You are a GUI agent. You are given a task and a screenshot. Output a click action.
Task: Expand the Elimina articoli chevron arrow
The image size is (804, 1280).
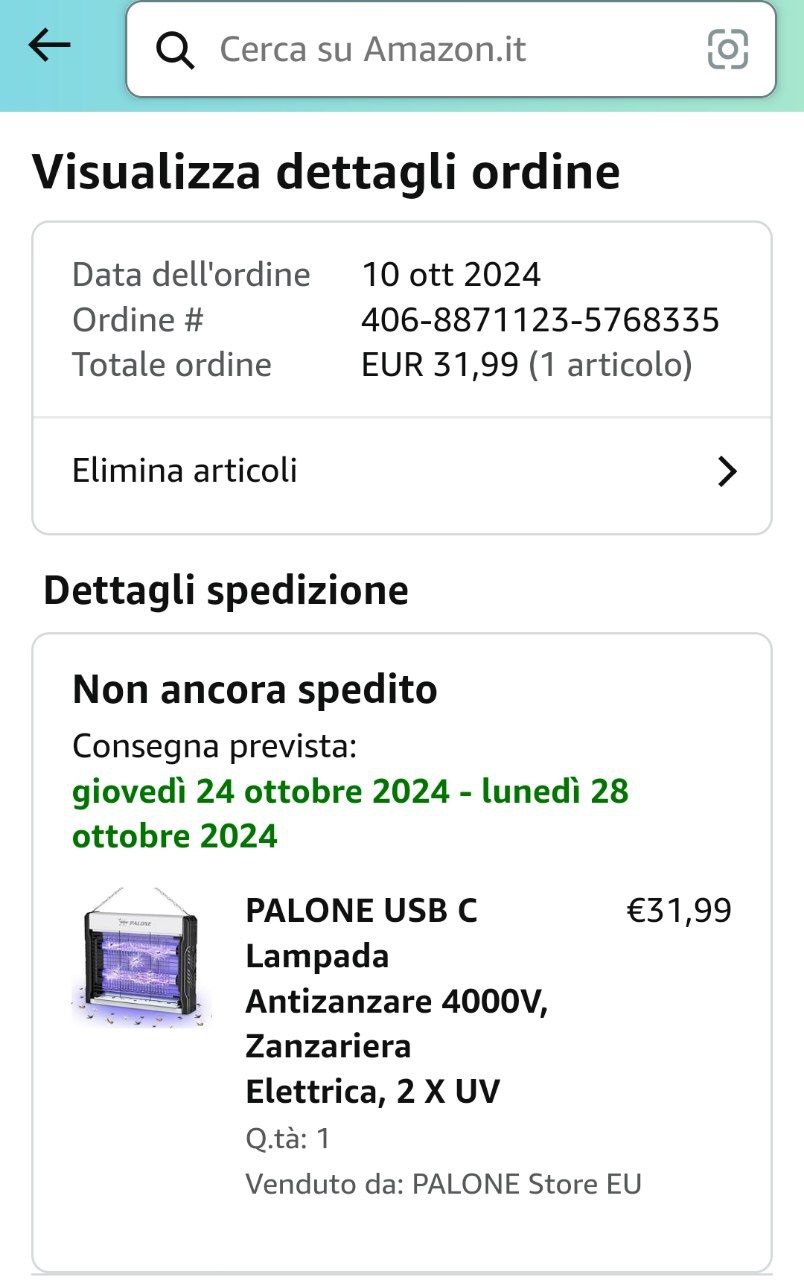727,472
